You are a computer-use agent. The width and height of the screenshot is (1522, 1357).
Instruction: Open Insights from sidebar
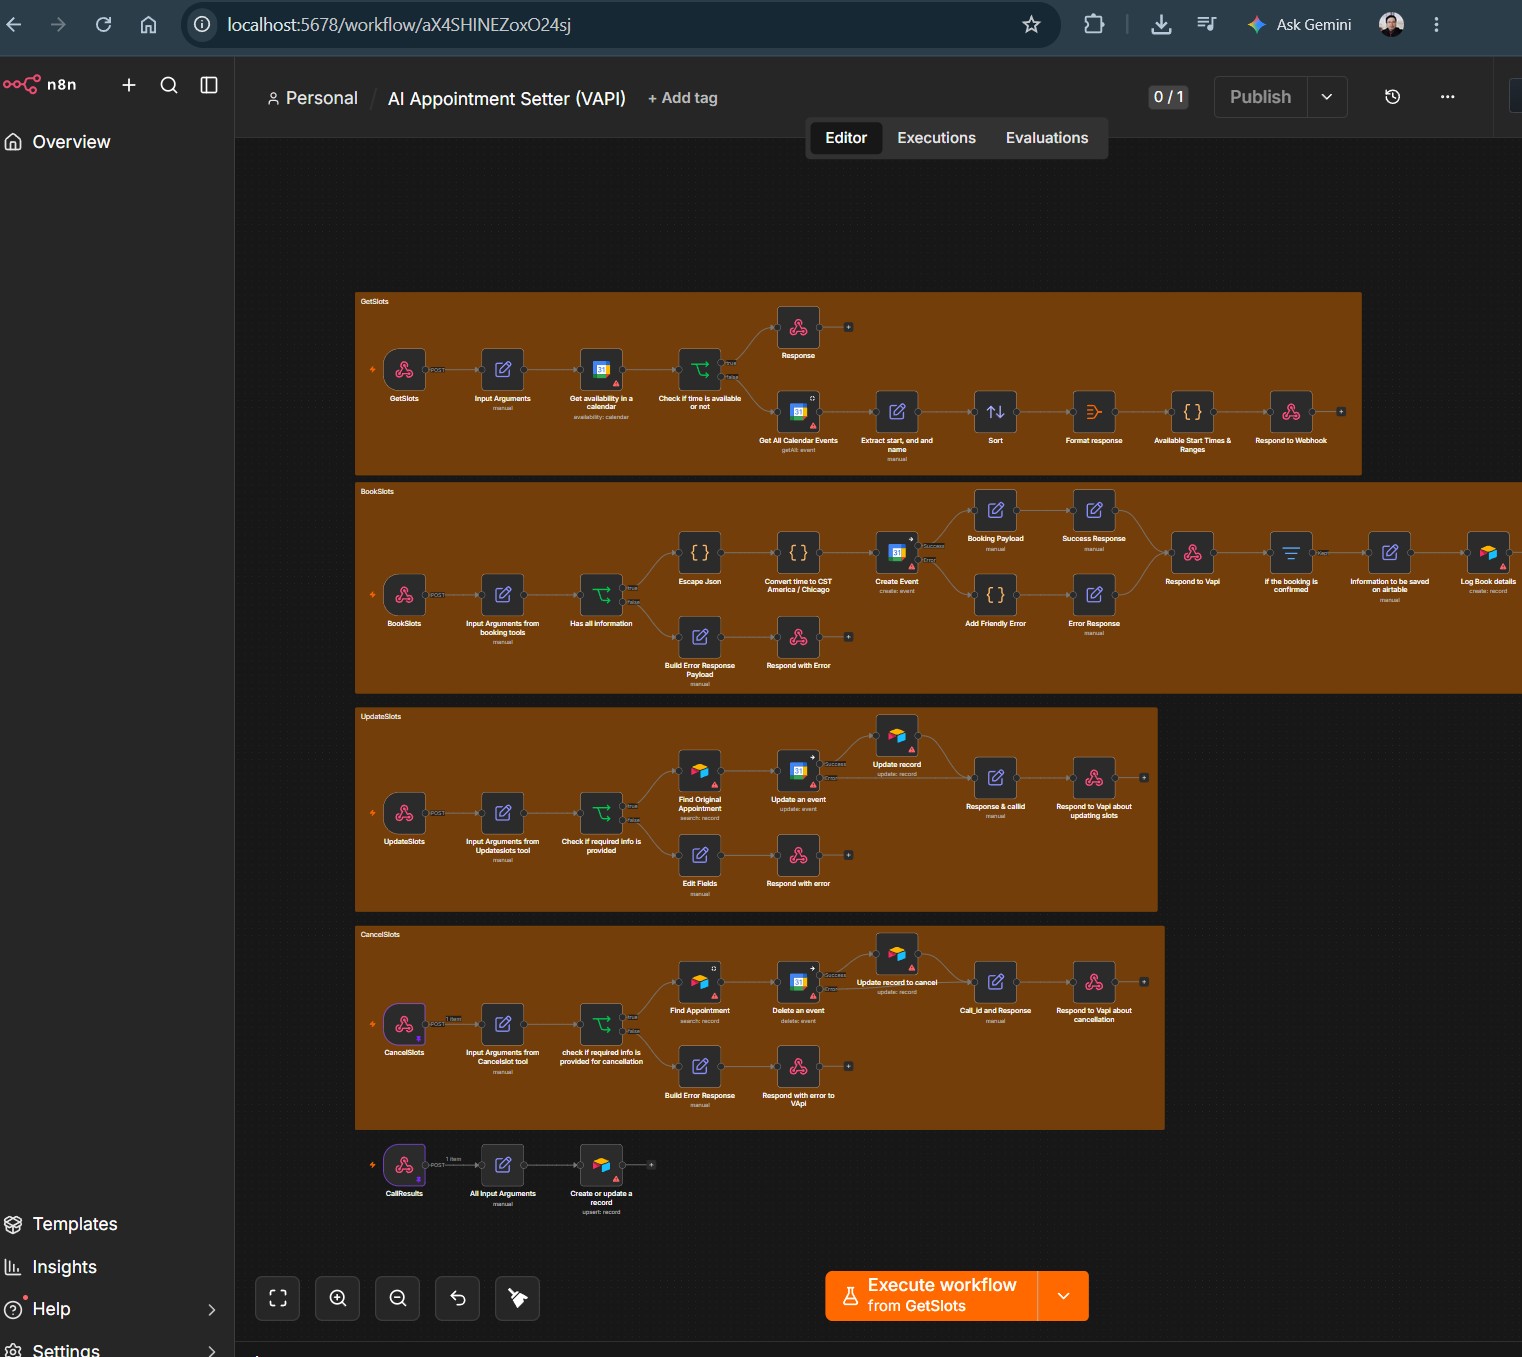pyautogui.click(x=65, y=1267)
